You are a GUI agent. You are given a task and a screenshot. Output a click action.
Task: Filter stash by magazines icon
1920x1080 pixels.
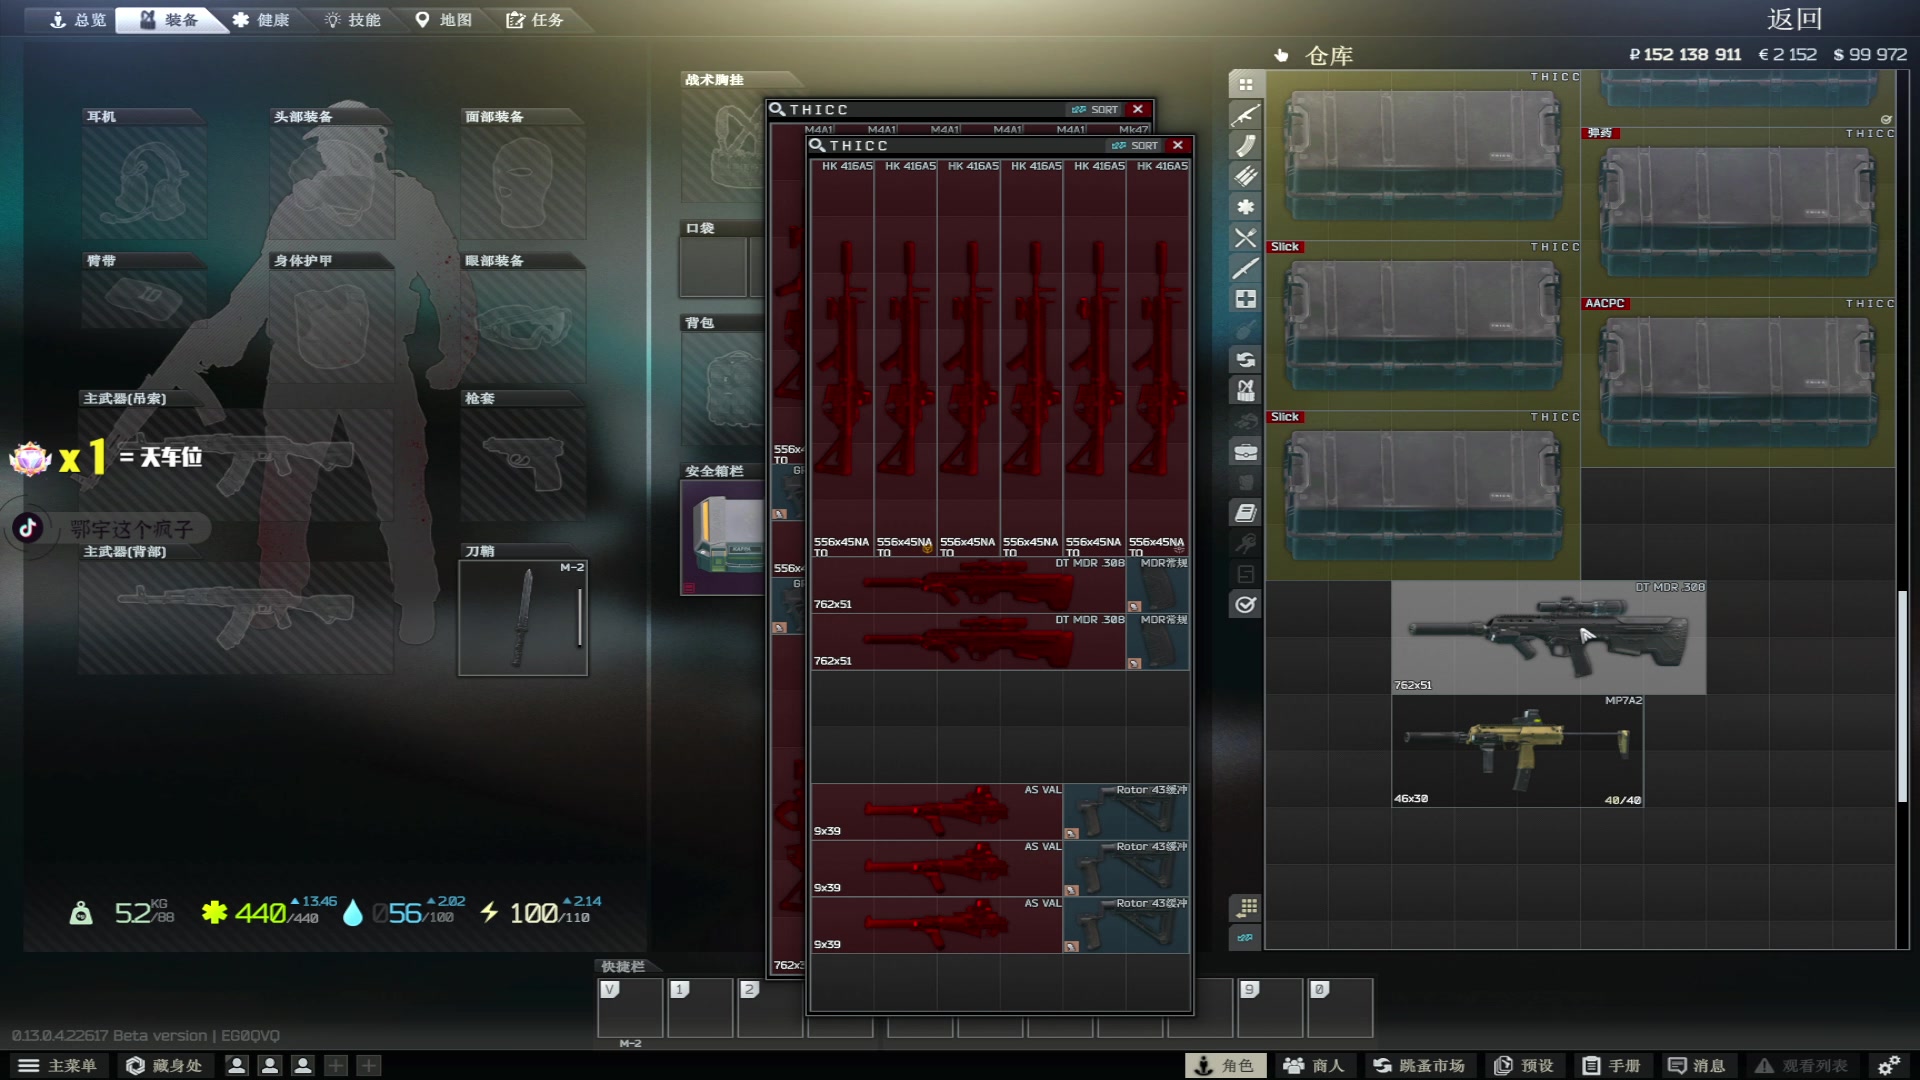click(x=1245, y=146)
